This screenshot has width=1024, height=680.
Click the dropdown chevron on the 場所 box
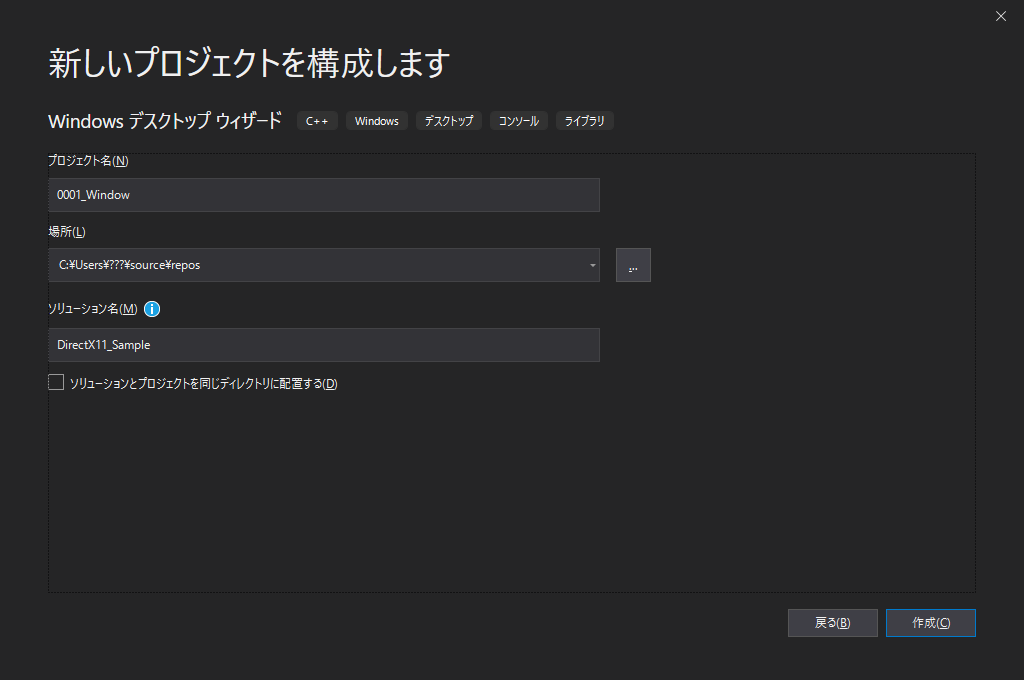[591, 265]
